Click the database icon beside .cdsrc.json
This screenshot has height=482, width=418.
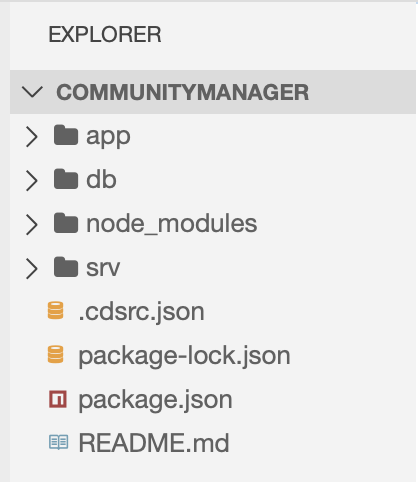click(x=56, y=310)
